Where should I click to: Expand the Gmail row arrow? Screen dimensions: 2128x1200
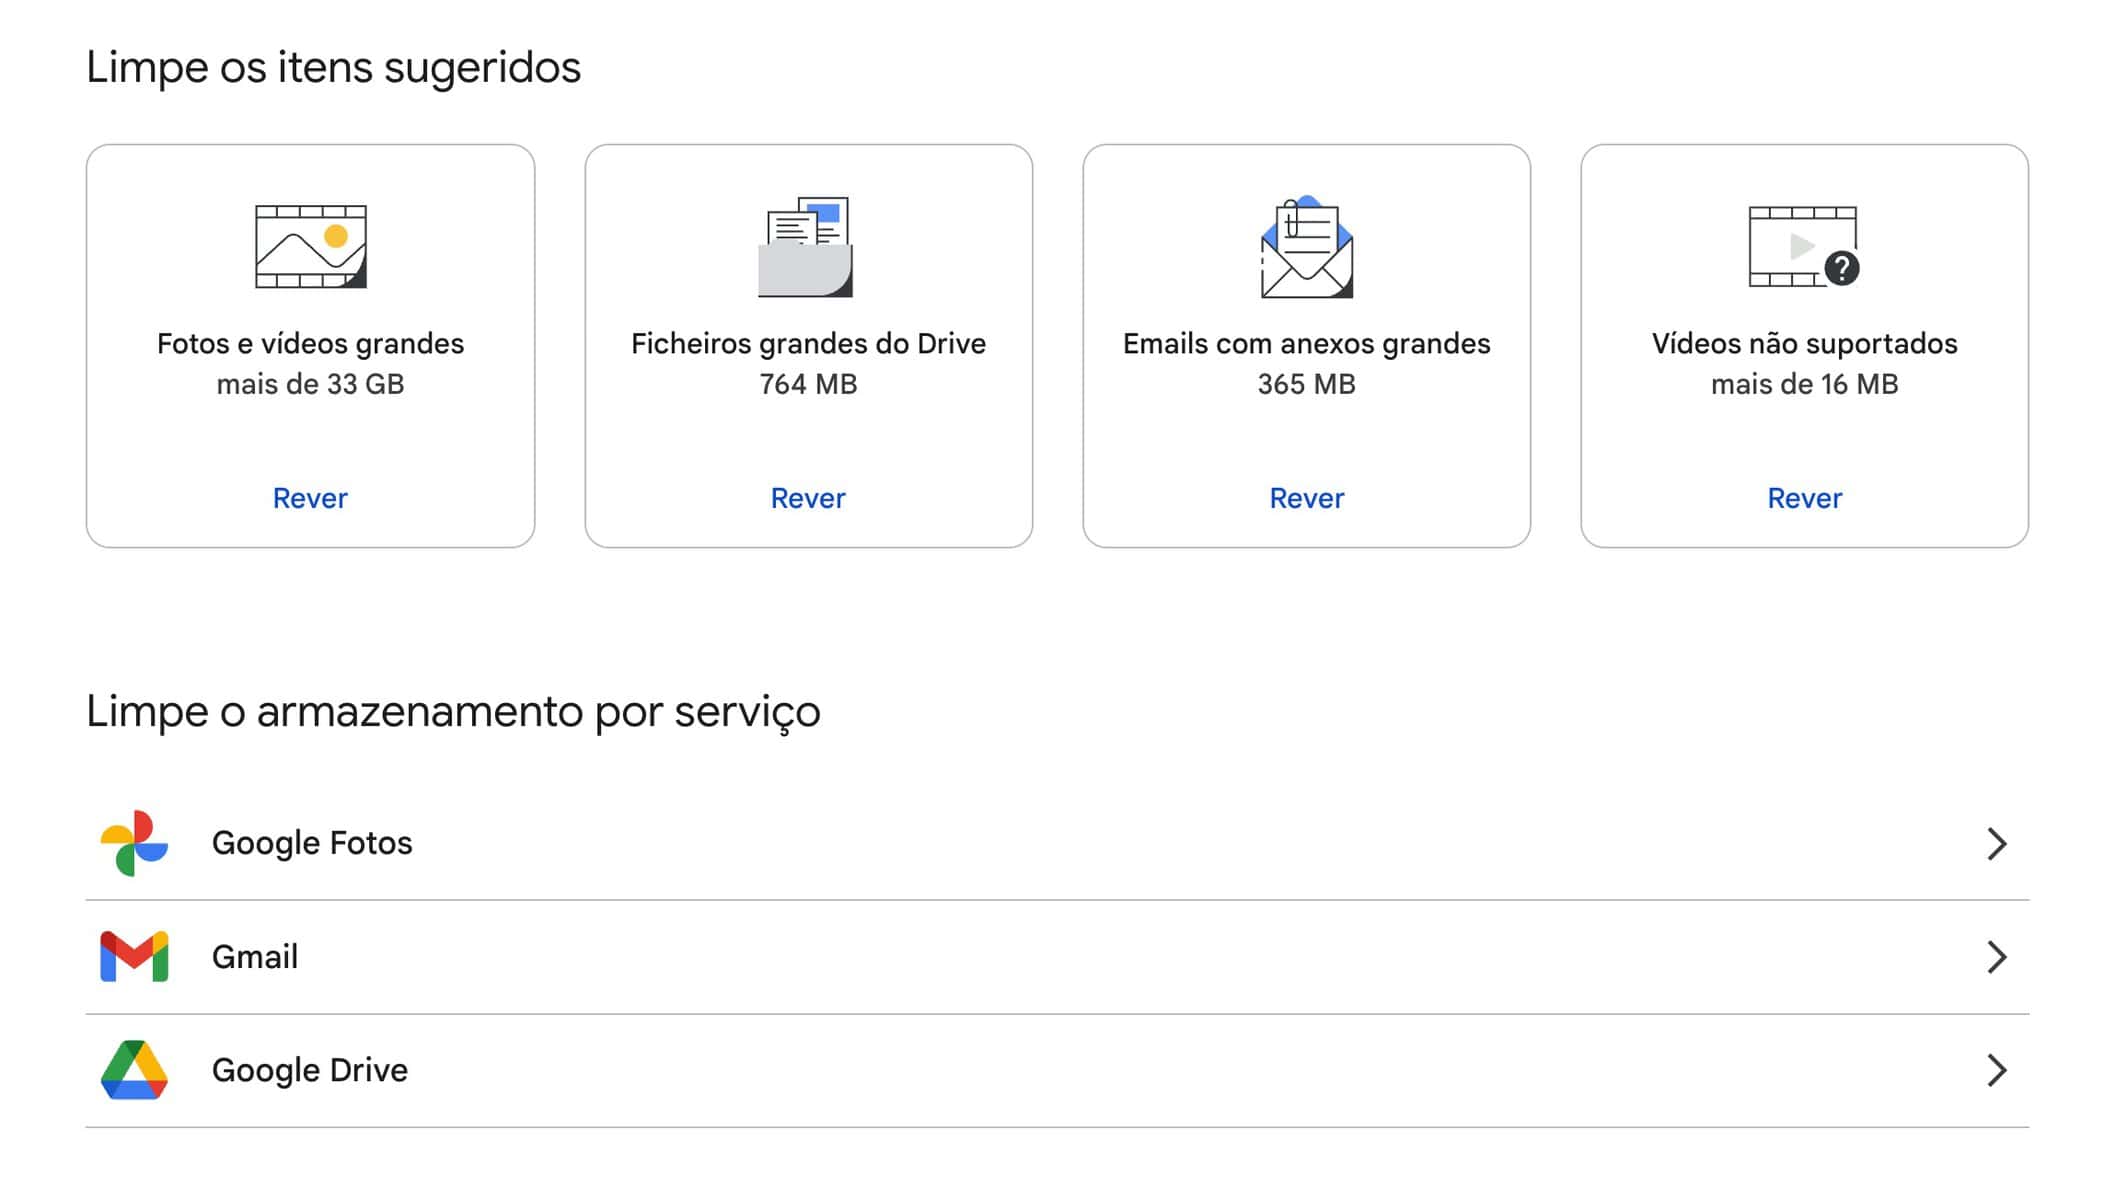pyautogui.click(x=1996, y=957)
